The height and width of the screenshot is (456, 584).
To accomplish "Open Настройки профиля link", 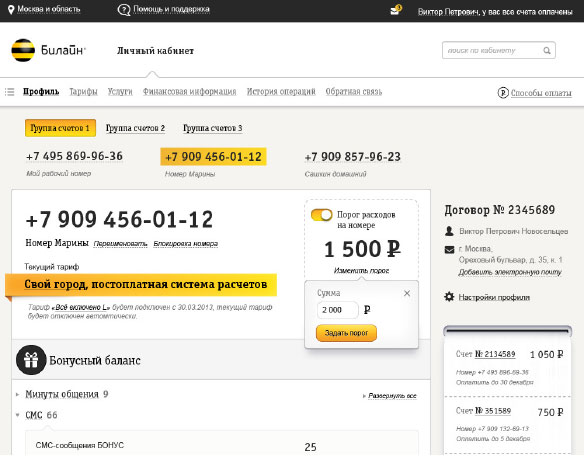I will [x=494, y=297].
